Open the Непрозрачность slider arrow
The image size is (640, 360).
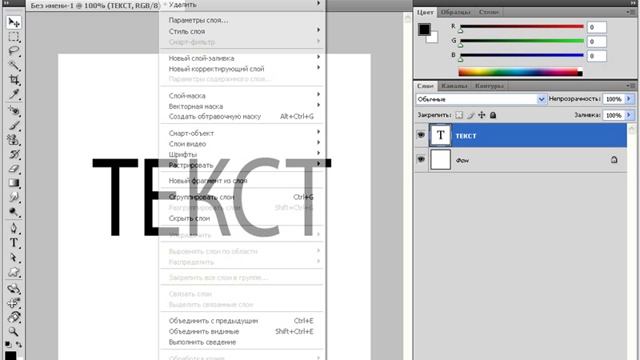point(629,99)
